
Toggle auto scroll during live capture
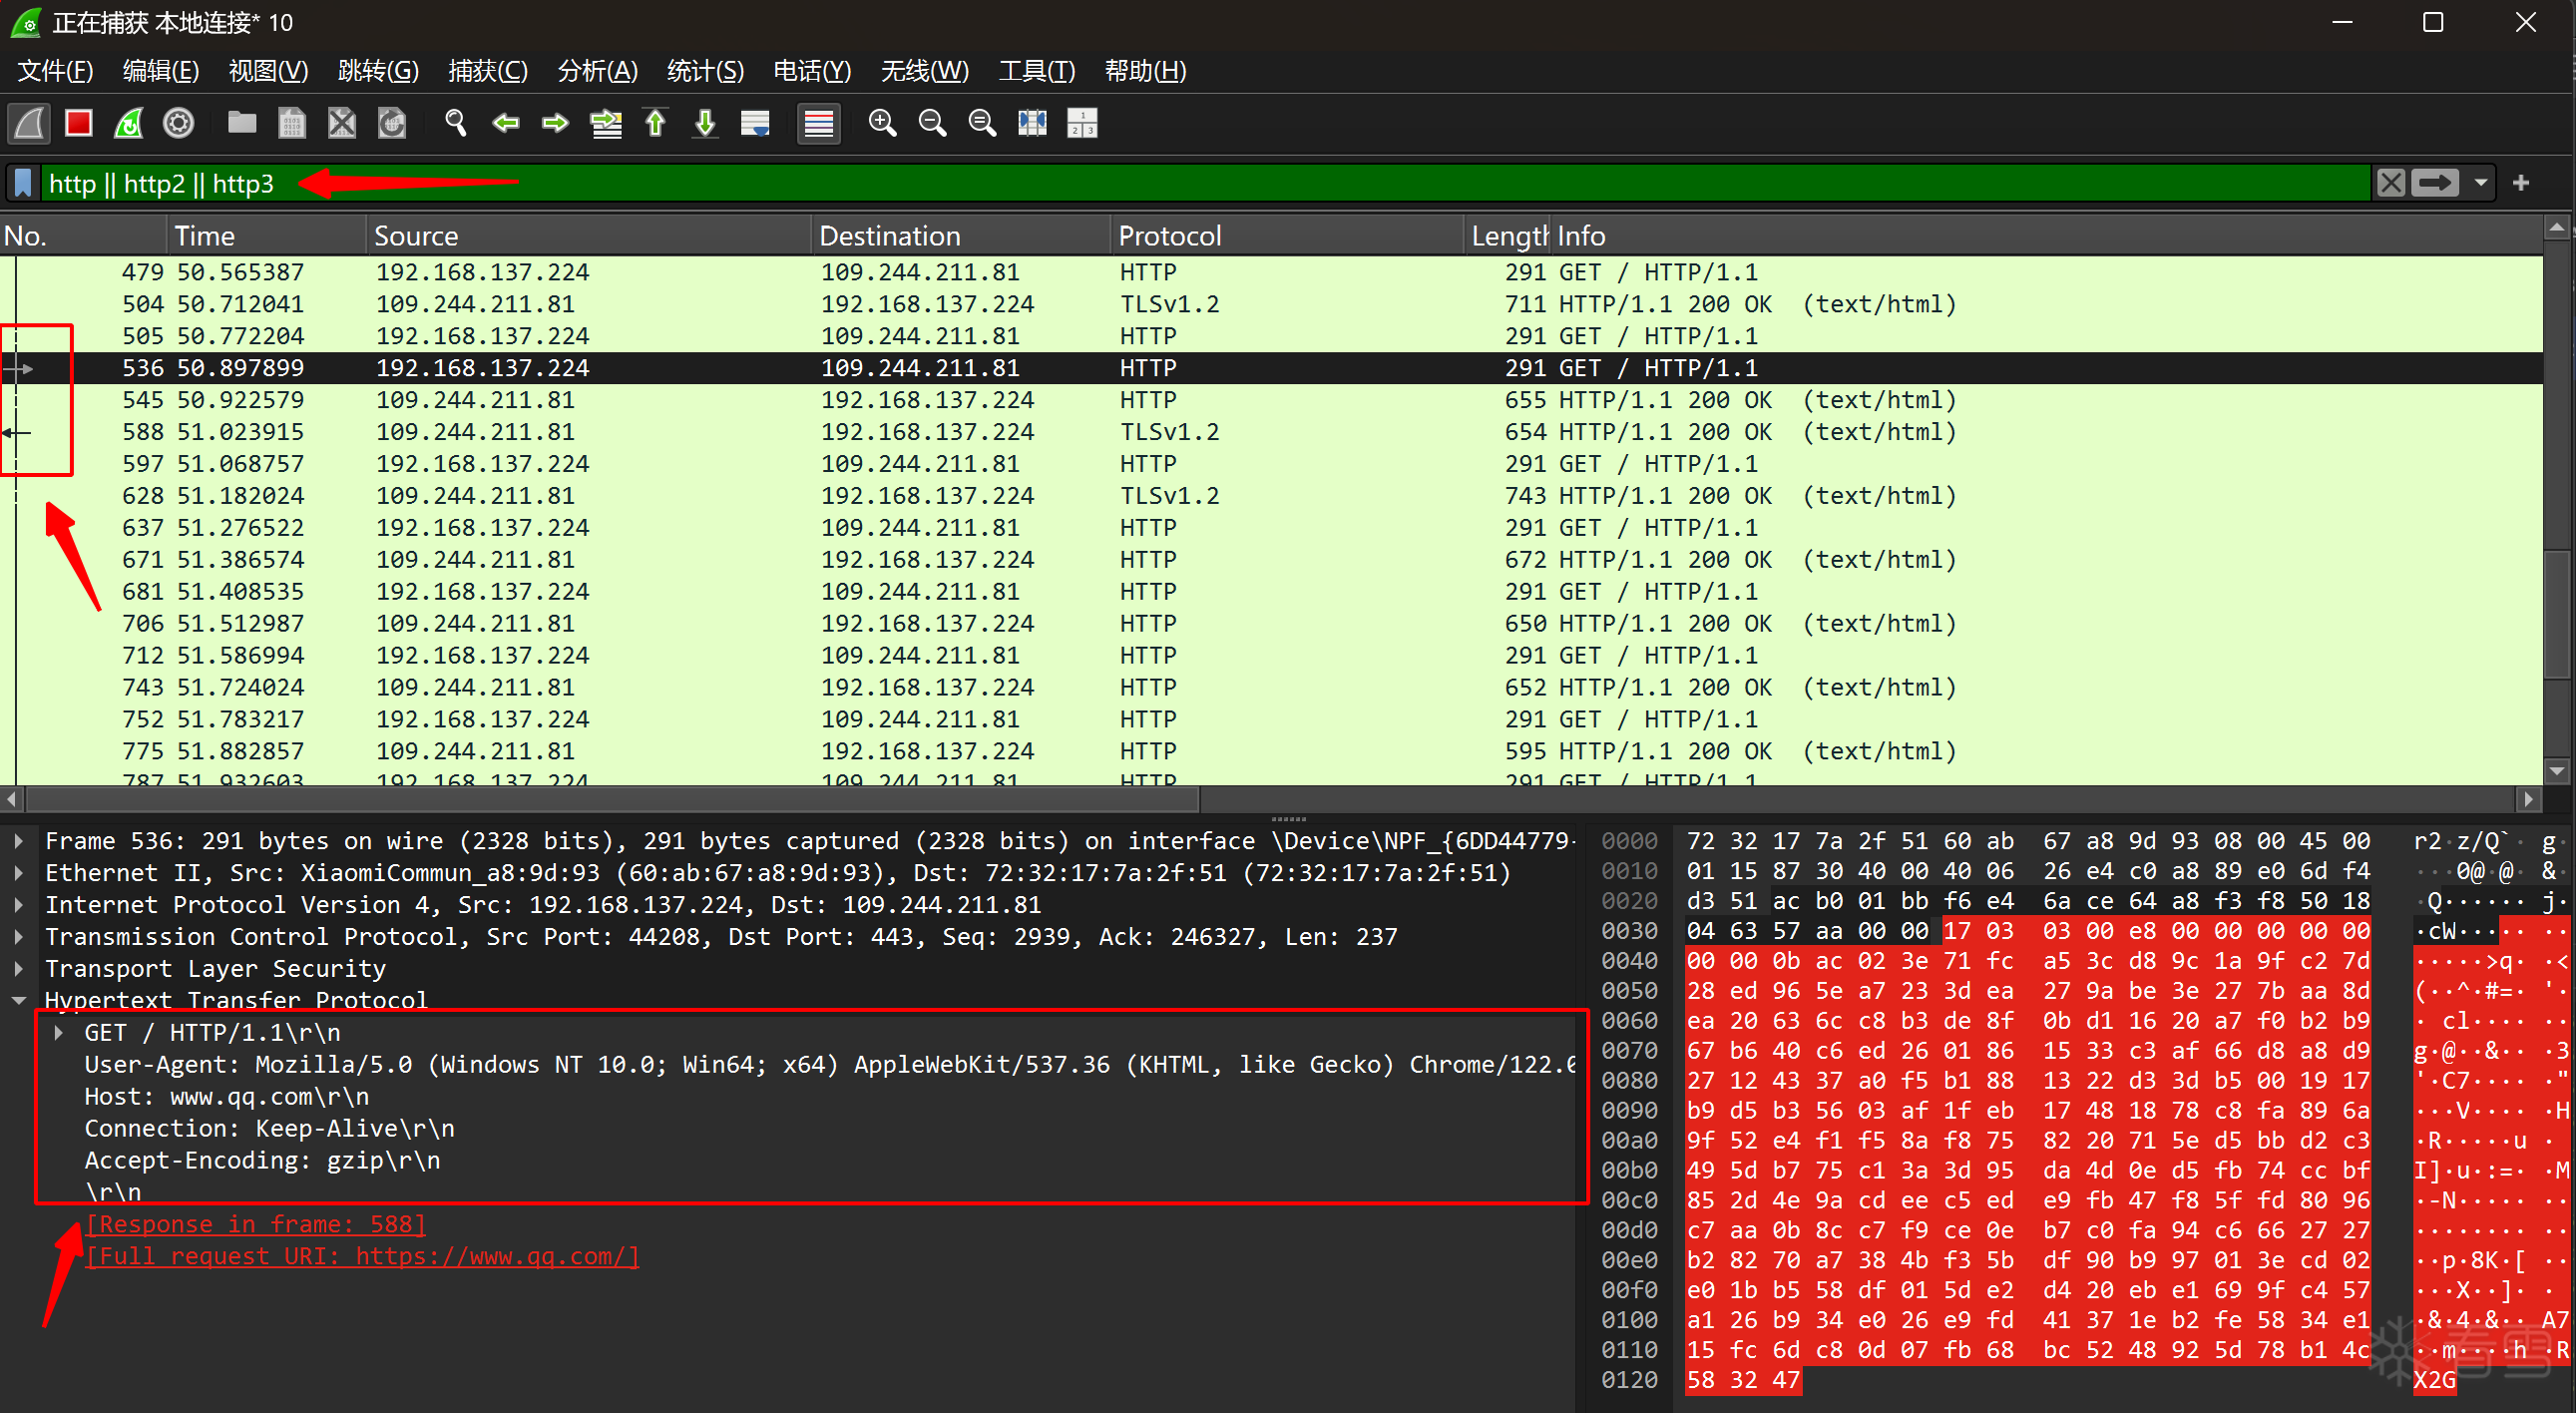point(755,123)
